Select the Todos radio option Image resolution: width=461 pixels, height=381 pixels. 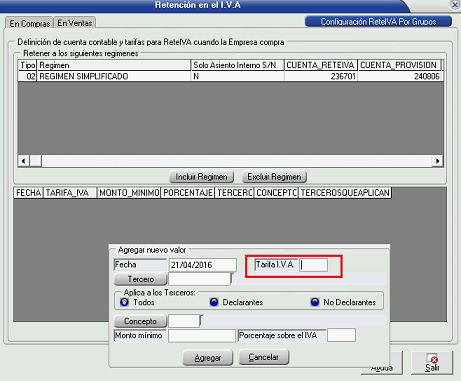tap(124, 302)
